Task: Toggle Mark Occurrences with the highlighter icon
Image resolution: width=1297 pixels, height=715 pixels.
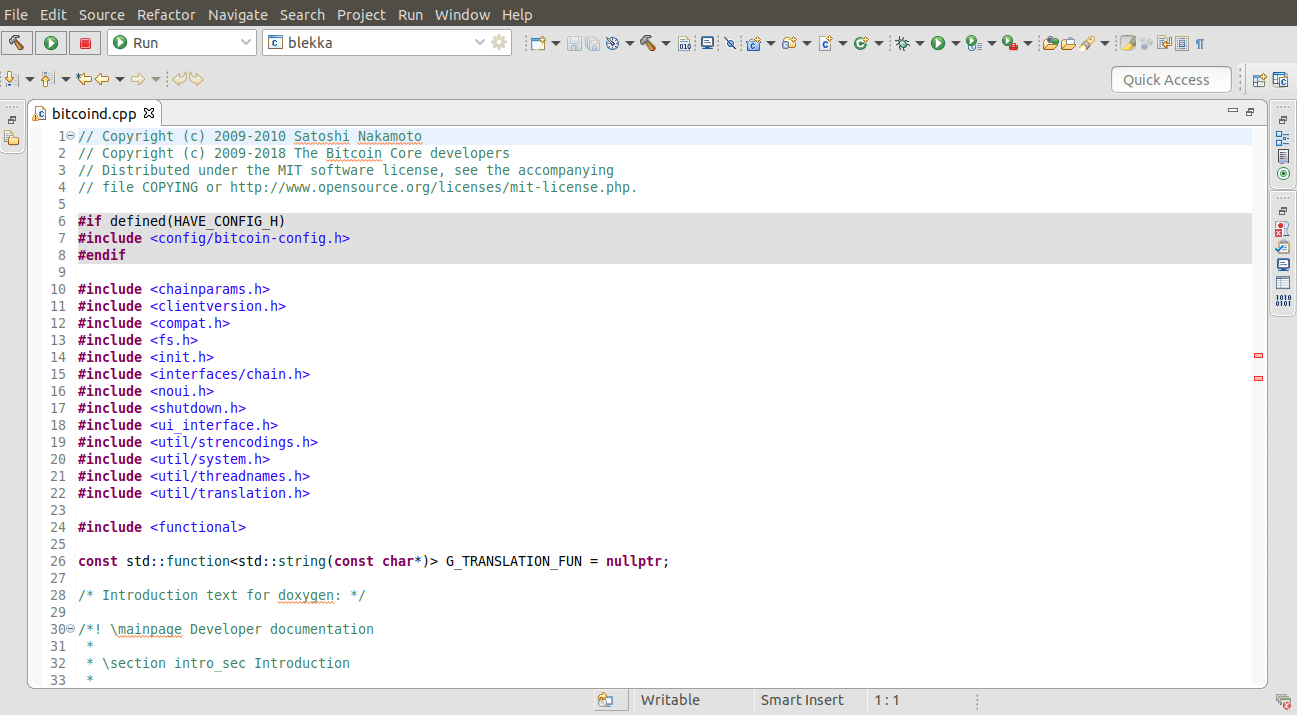Action: [1127, 43]
